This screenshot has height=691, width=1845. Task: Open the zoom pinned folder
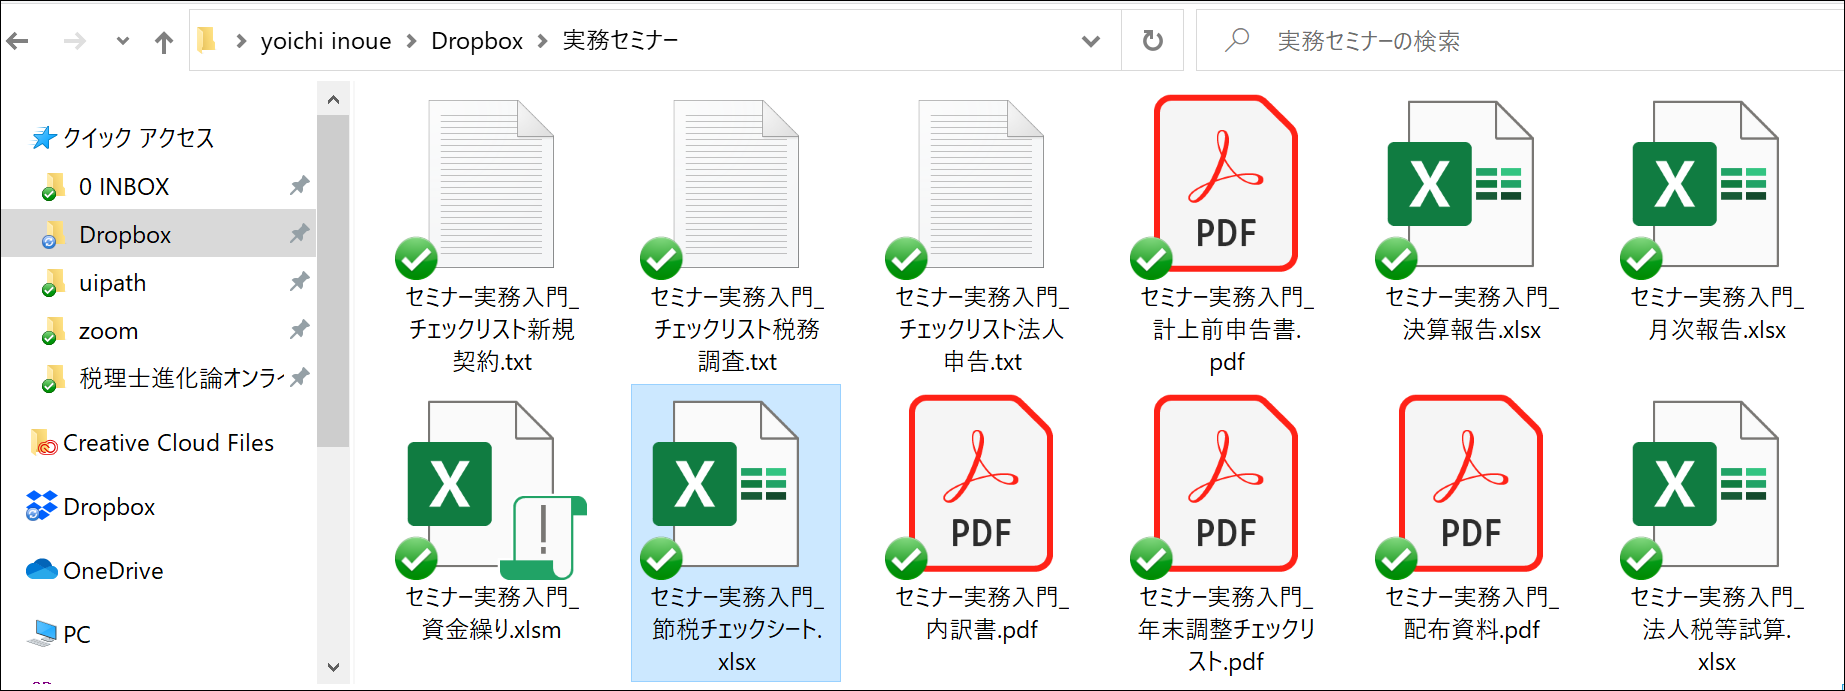pyautogui.click(x=108, y=331)
